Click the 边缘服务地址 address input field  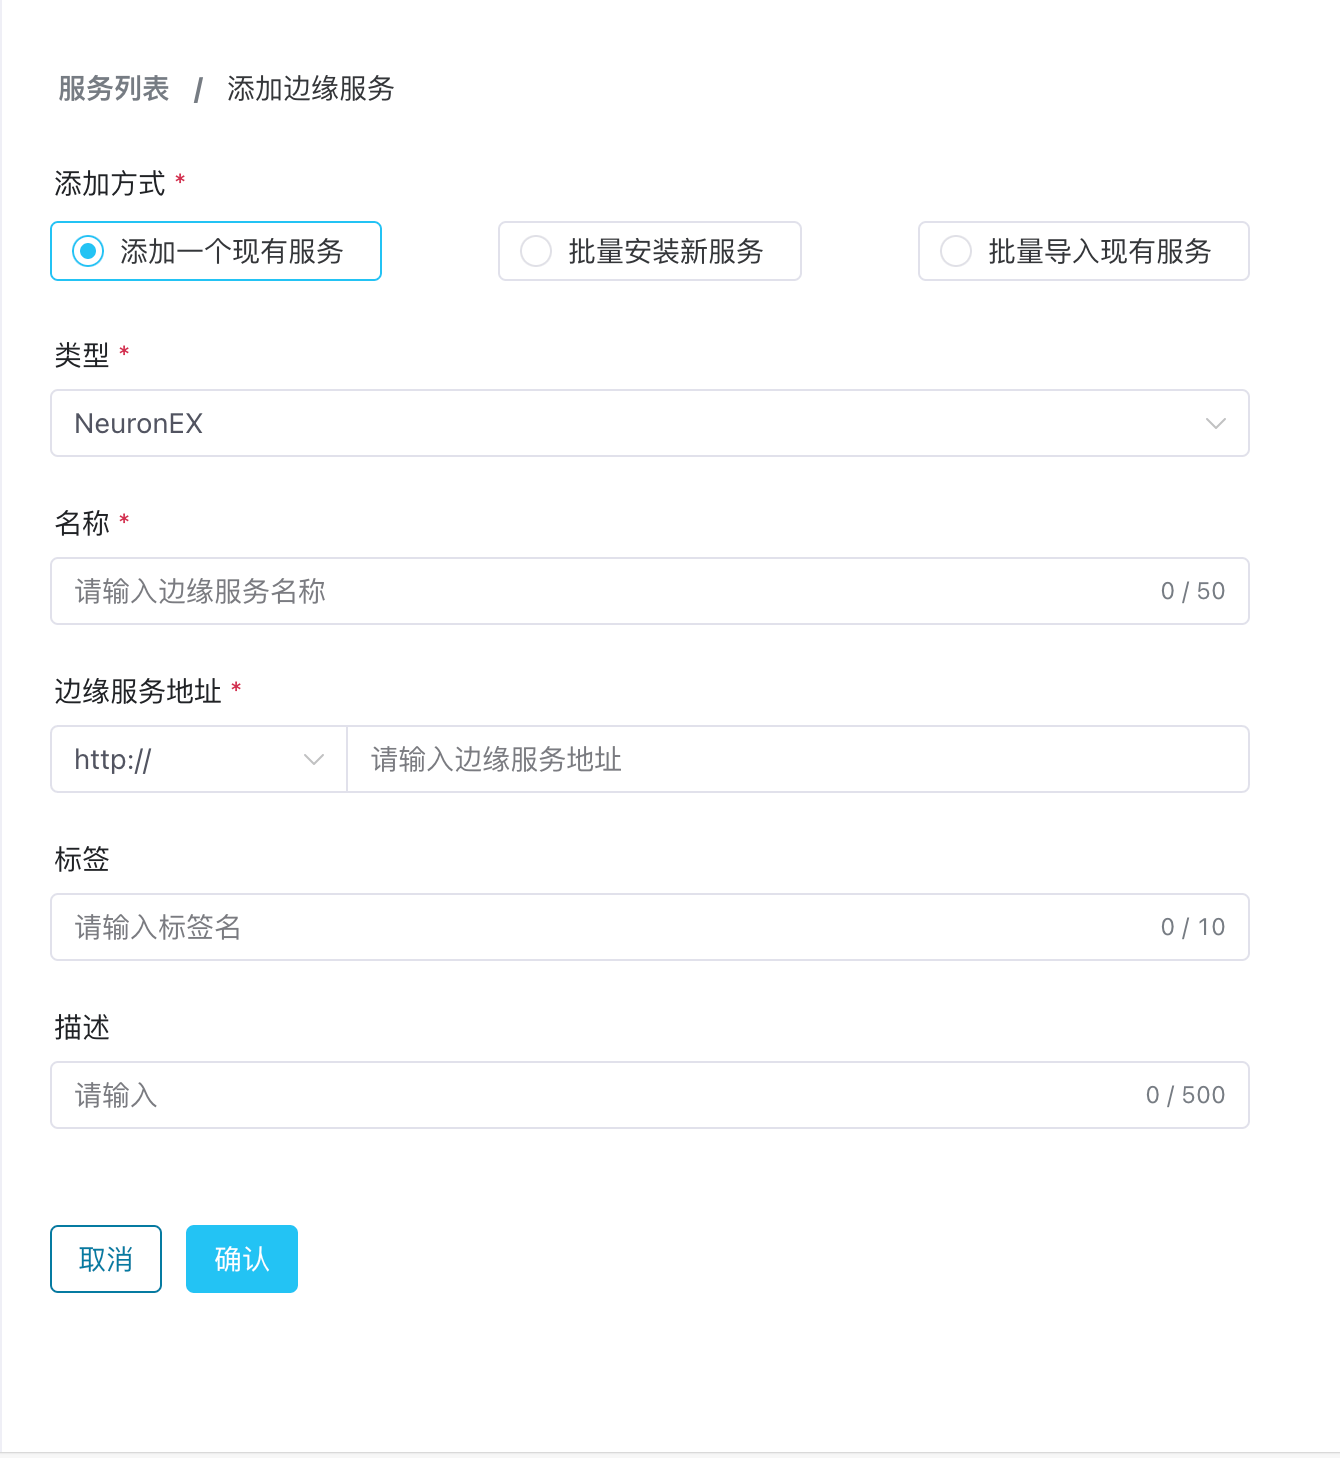tap(797, 759)
